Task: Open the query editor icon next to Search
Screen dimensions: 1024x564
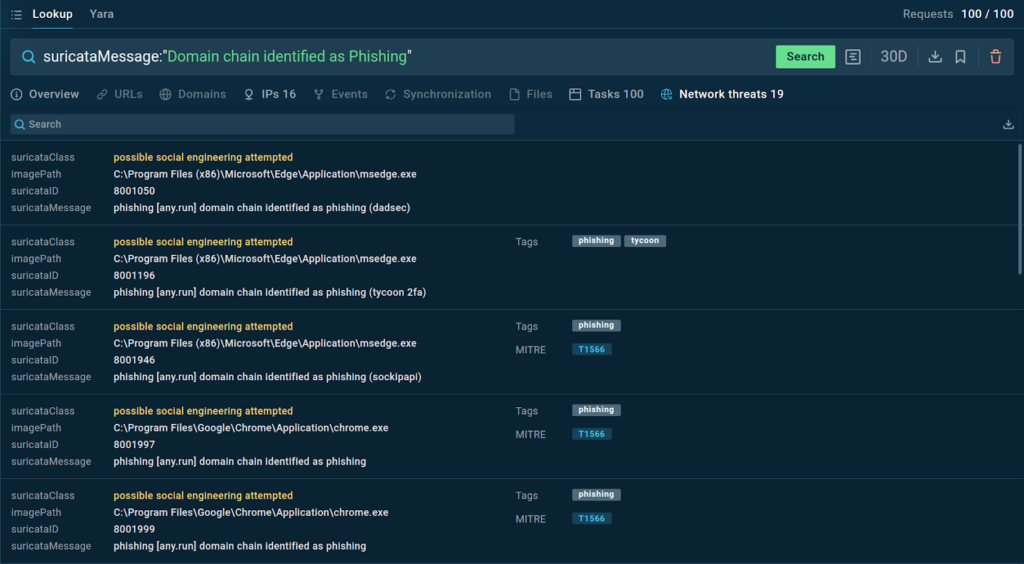Action: click(852, 57)
